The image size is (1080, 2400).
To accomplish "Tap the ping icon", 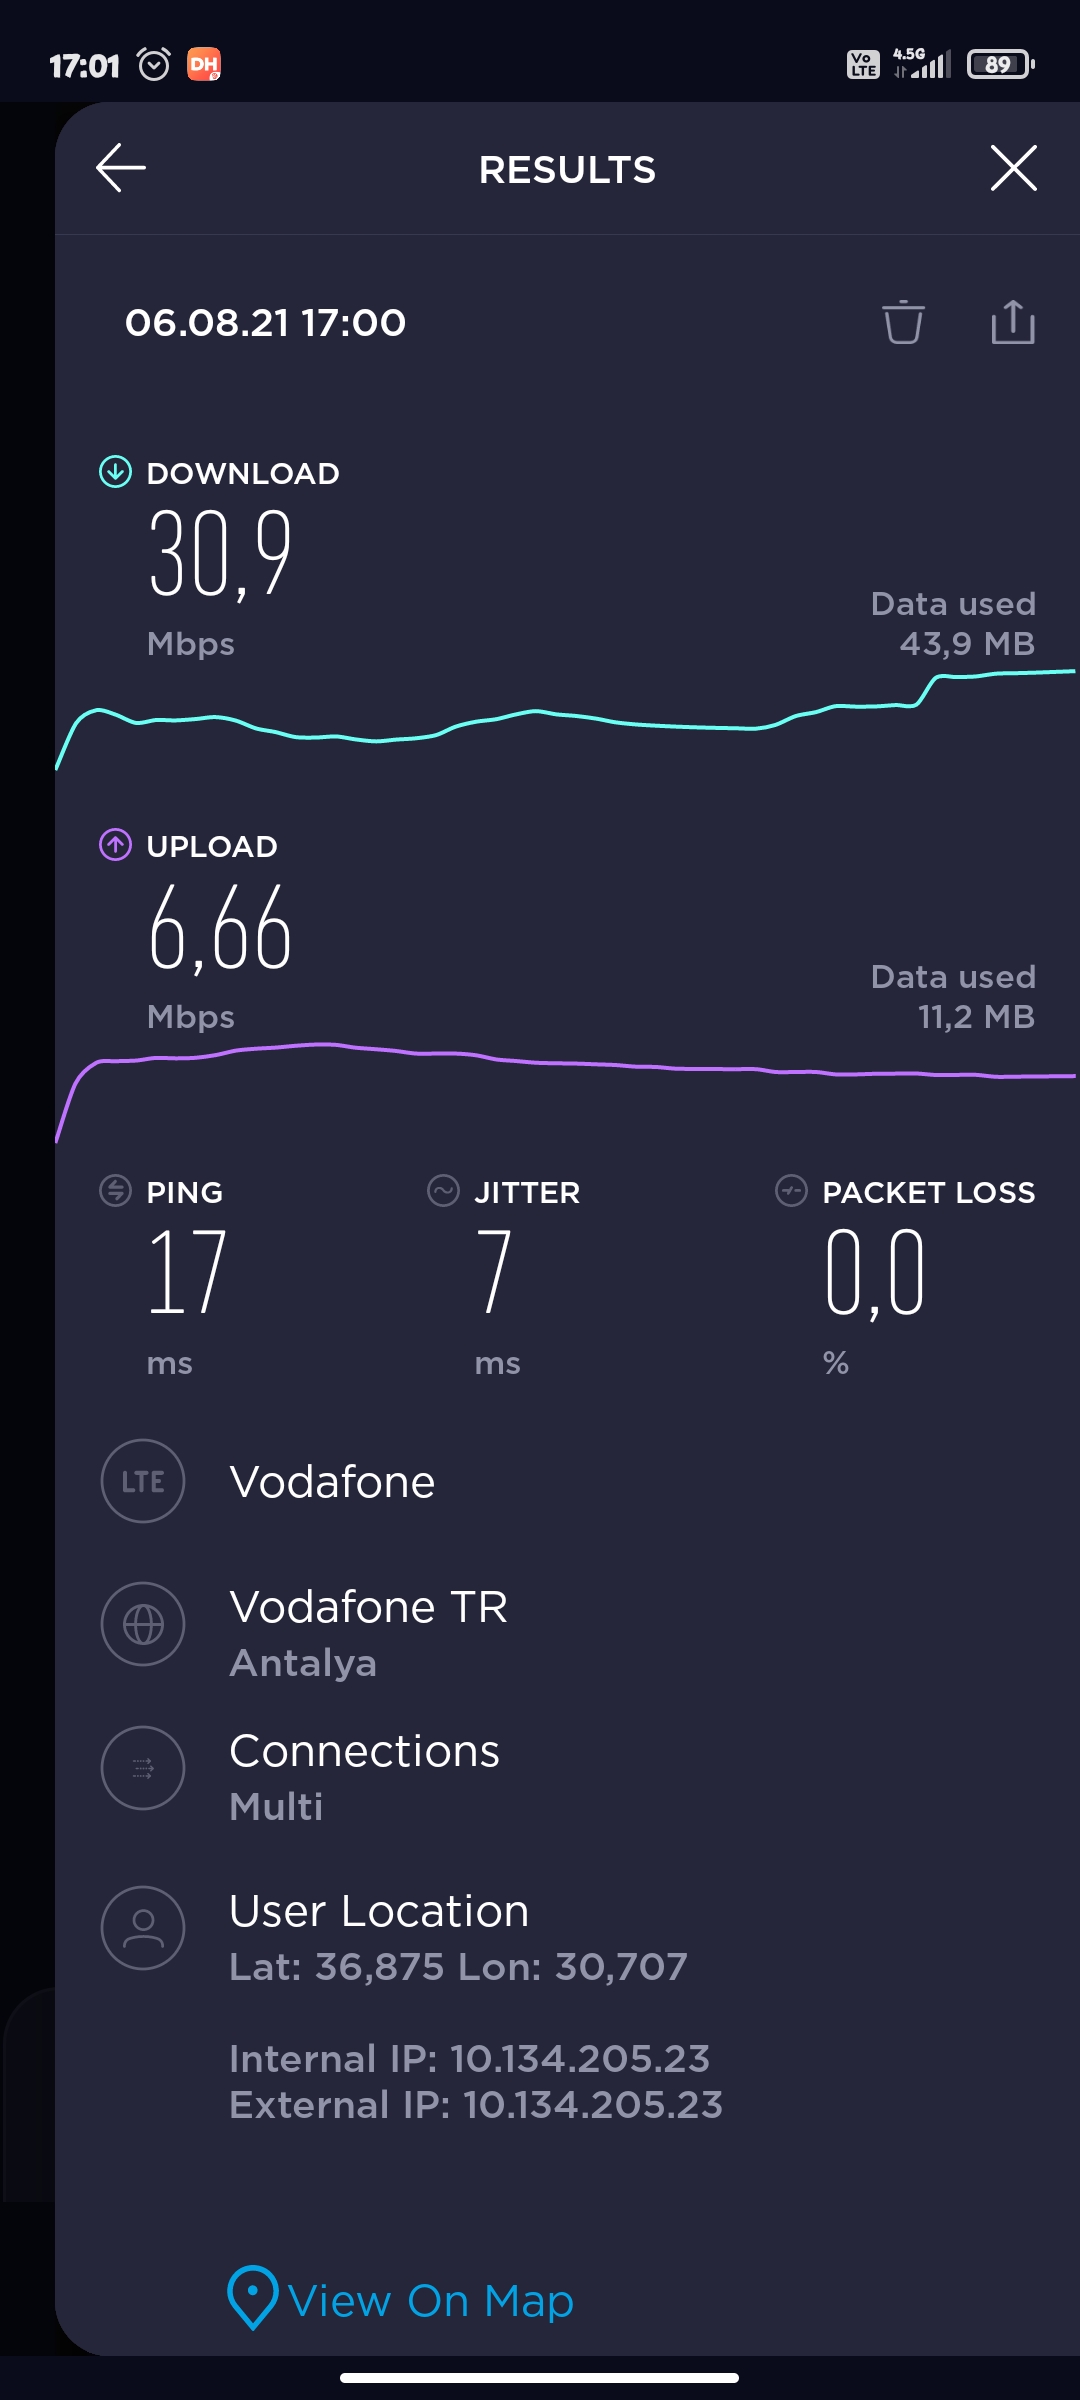I will (115, 1191).
